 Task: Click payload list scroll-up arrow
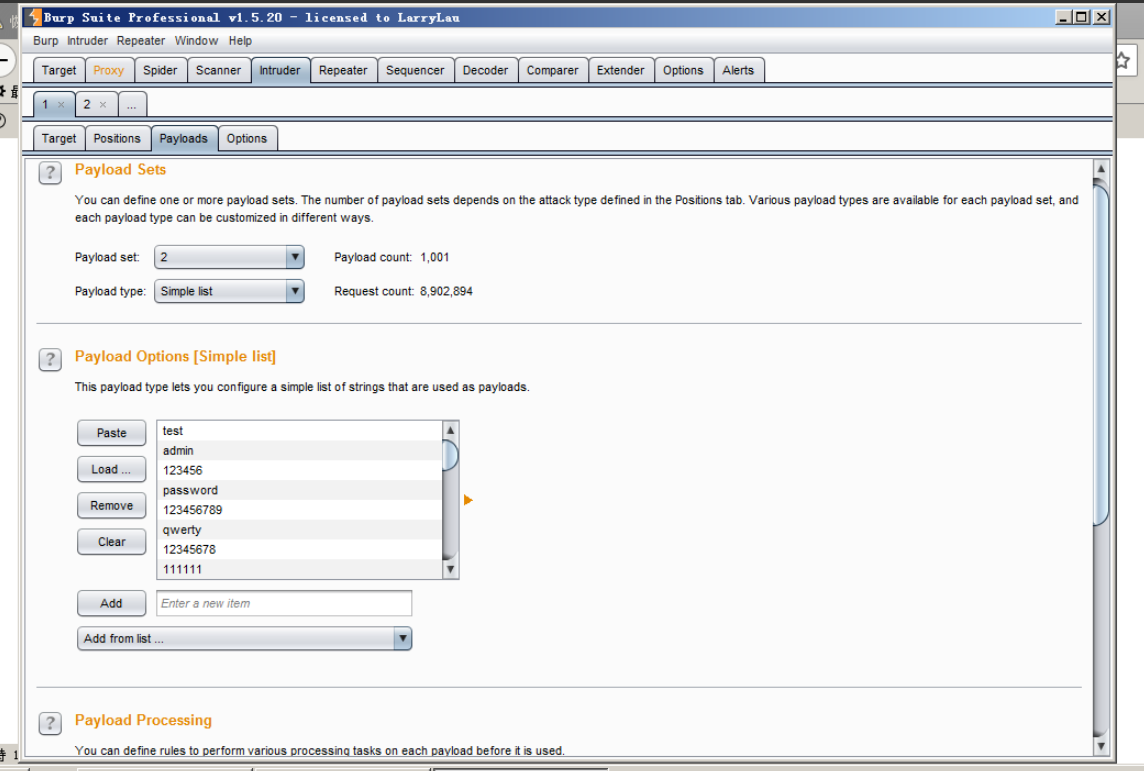pos(450,430)
